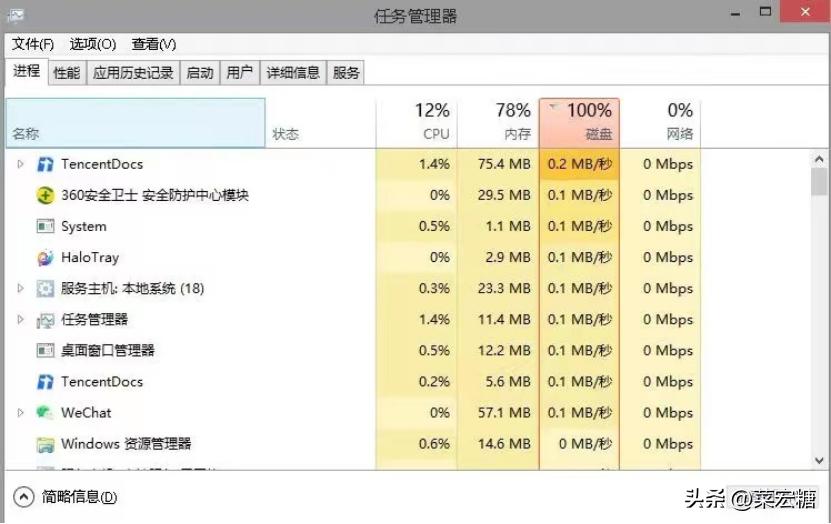Sort by the 磁盘 100% column header

coord(579,122)
